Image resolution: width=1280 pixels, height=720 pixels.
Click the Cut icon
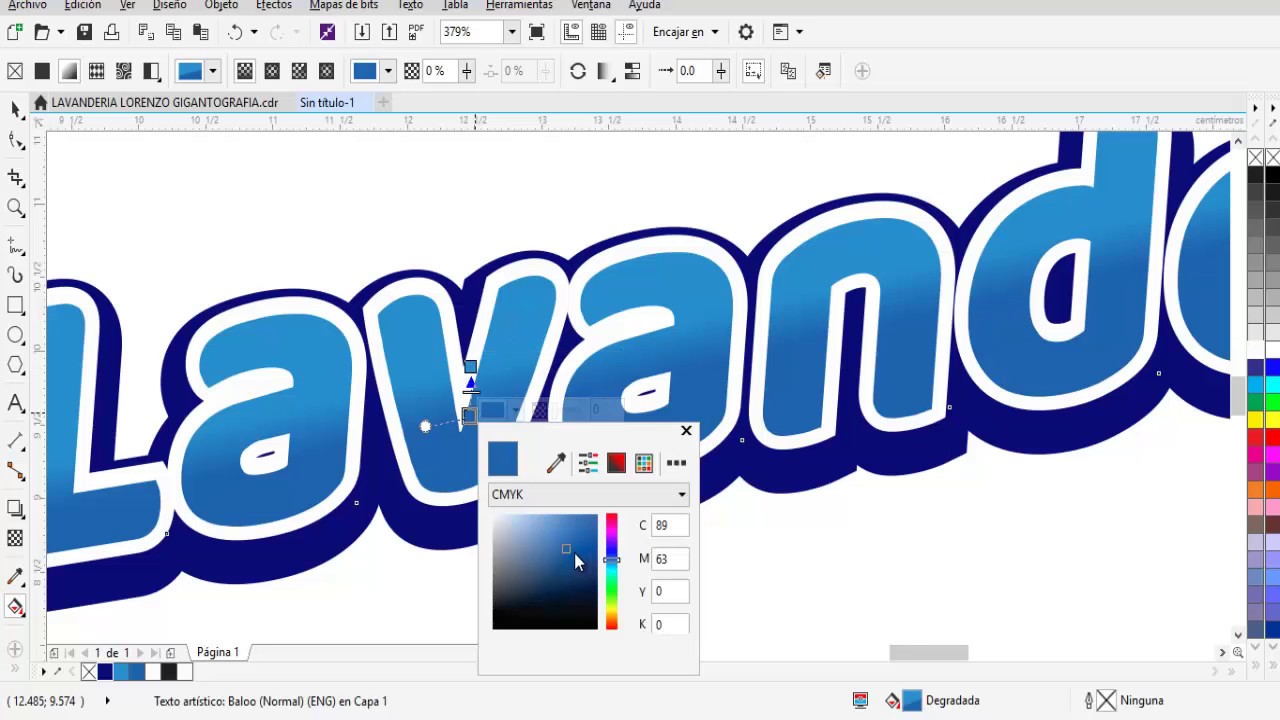click(146, 32)
